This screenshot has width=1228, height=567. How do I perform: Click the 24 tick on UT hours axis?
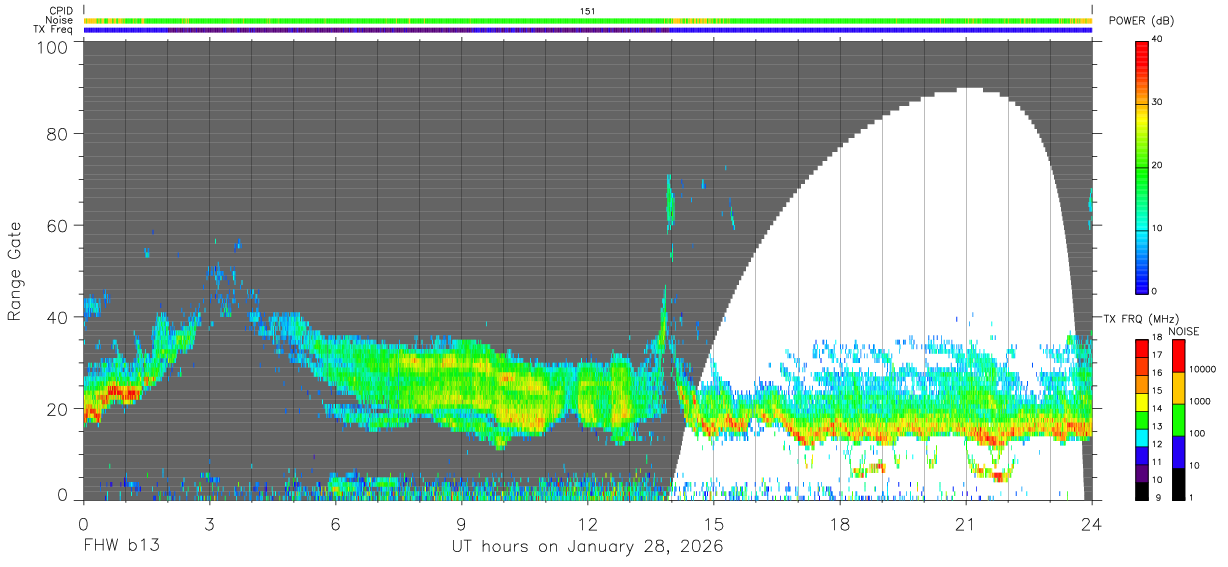point(1091,523)
